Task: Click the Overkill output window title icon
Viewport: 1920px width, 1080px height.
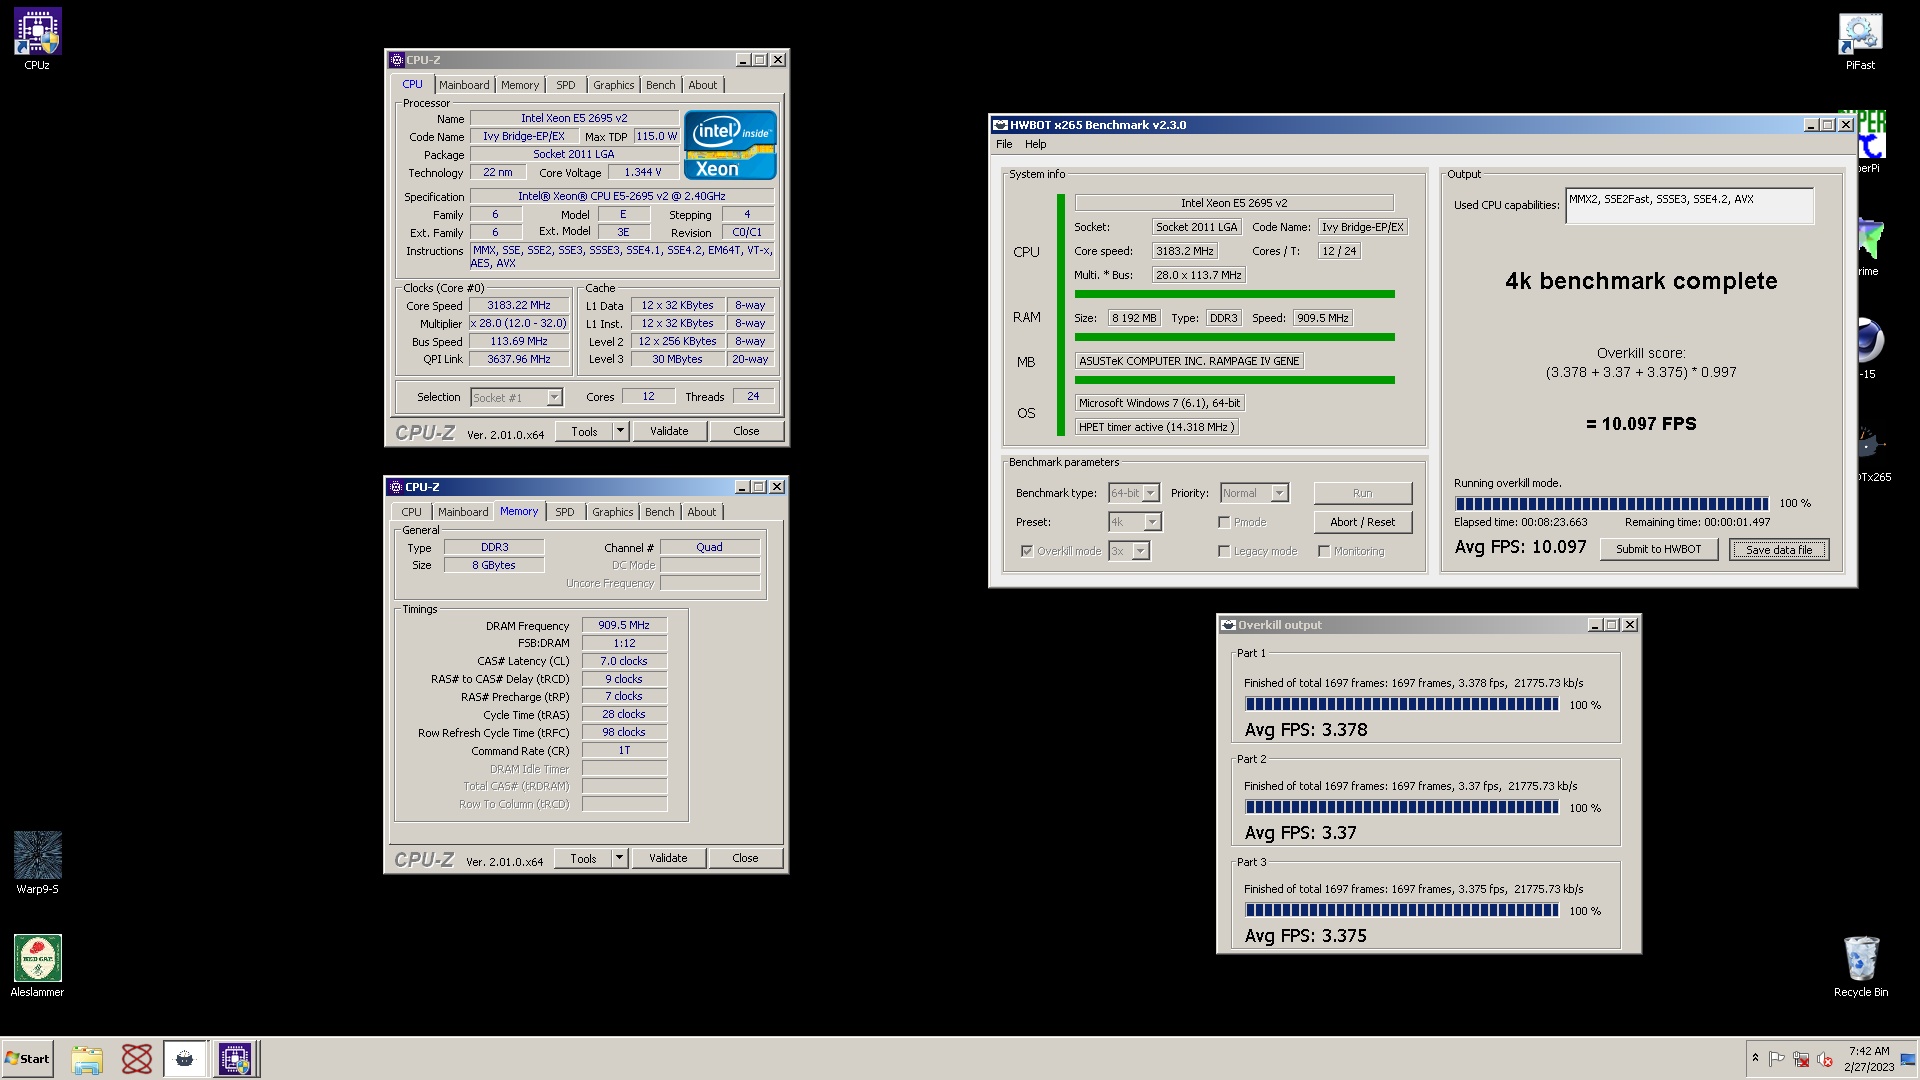Action: click(1228, 625)
